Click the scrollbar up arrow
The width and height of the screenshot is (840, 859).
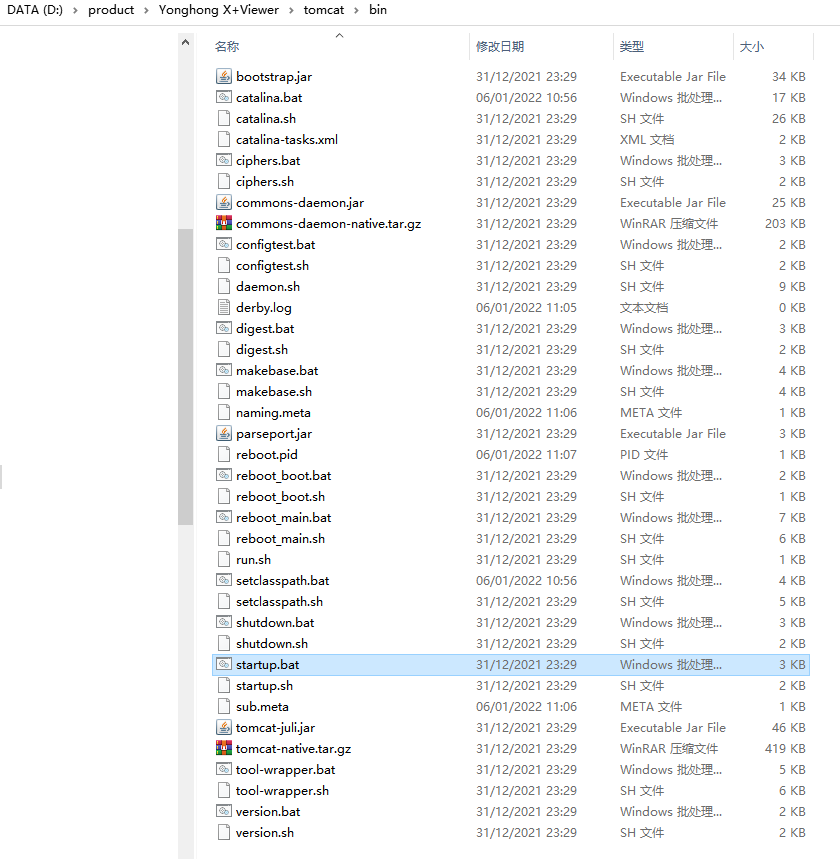click(185, 42)
